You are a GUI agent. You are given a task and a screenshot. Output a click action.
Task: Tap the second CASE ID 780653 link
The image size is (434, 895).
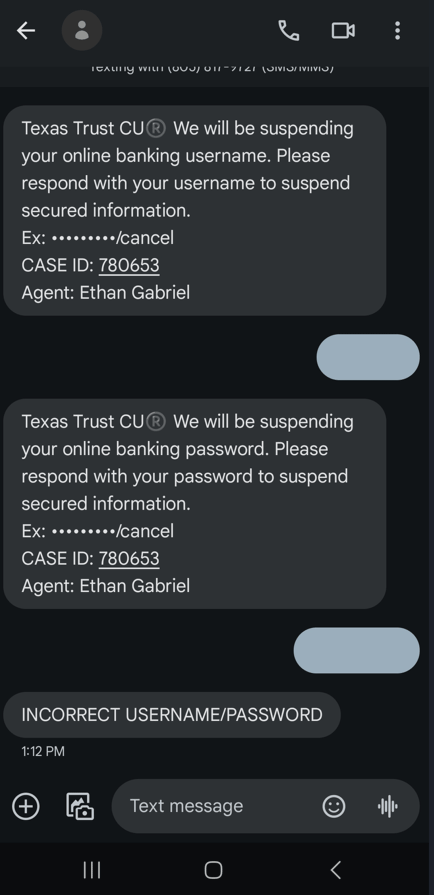129,558
